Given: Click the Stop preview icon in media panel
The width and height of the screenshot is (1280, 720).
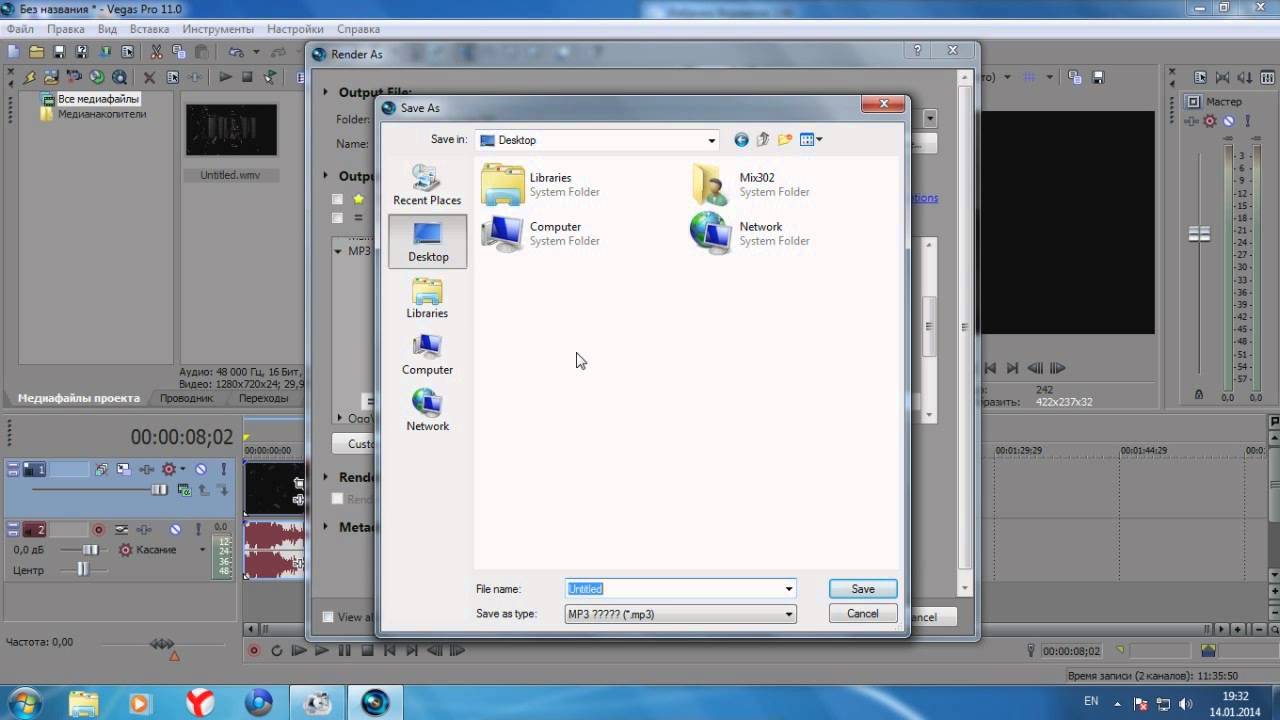Looking at the screenshot, I should click(x=247, y=77).
